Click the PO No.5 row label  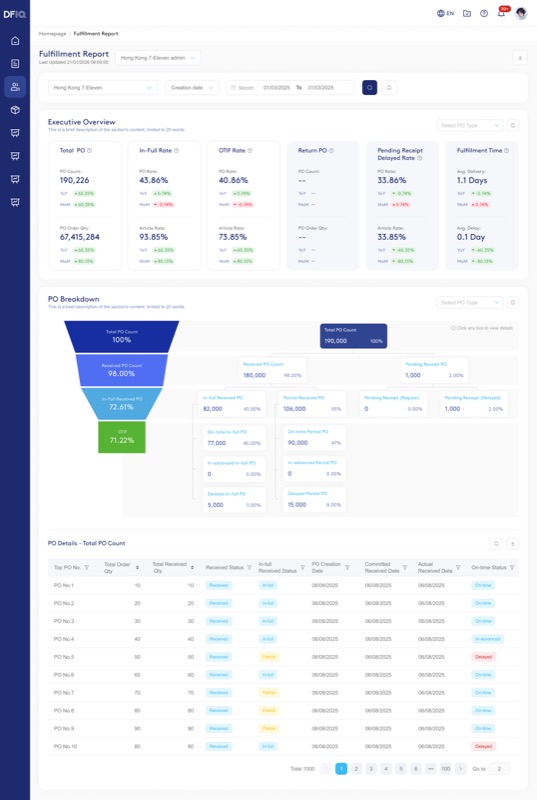64,657
